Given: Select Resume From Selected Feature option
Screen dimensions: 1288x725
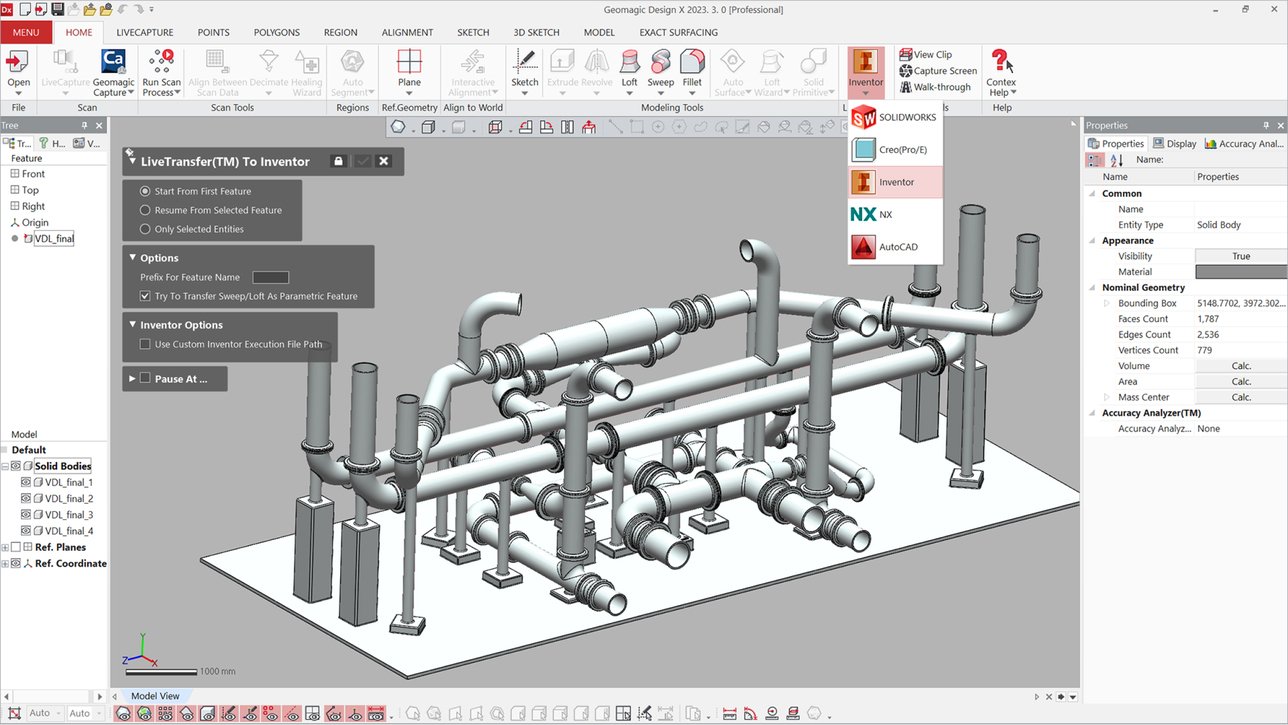Looking at the screenshot, I should (146, 210).
